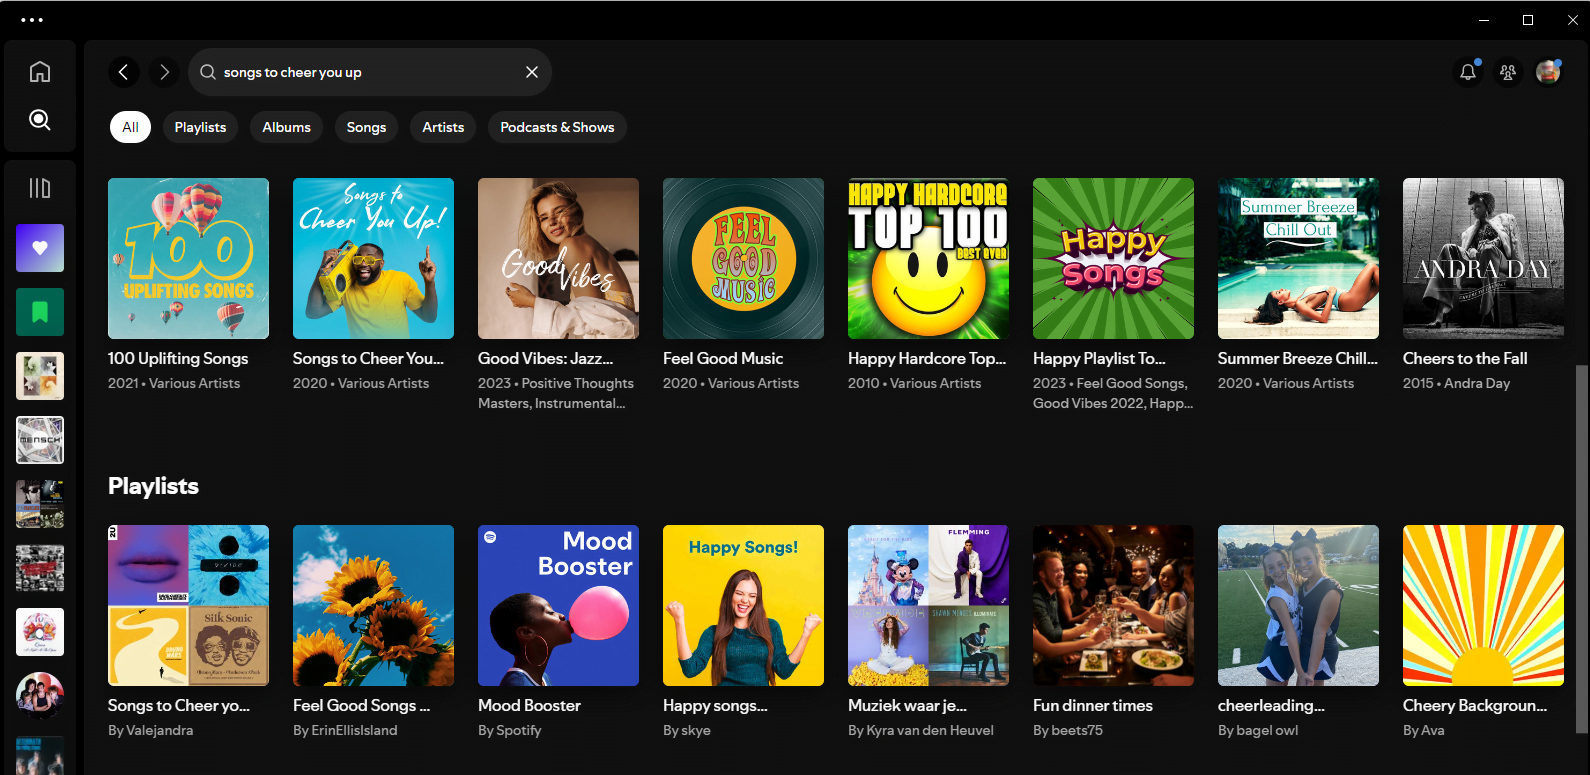Click the Mood Booster playlist title
1590x775 pixels.
pyautogui.click(x=529, y=705)
